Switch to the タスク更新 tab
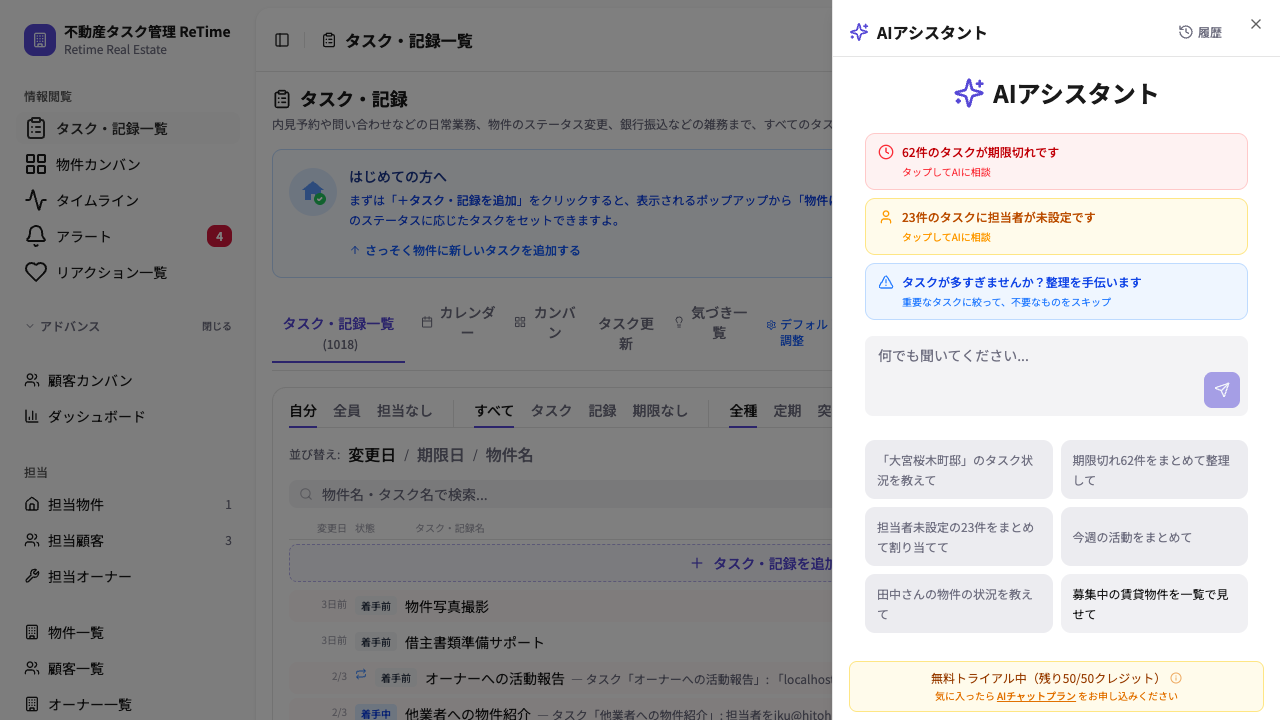This screenshot has width=1280, height=720. tap(625, 333)
